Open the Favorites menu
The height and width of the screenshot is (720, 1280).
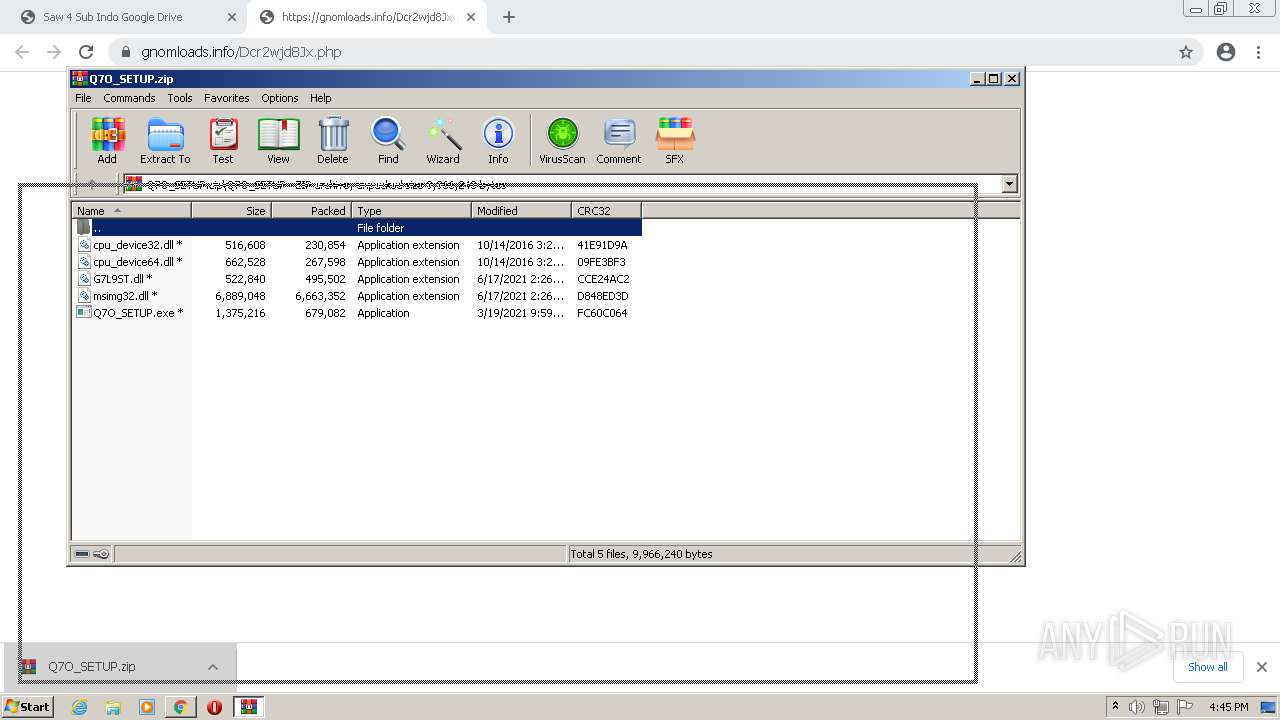pyautogui.click(x=227, y=98)
